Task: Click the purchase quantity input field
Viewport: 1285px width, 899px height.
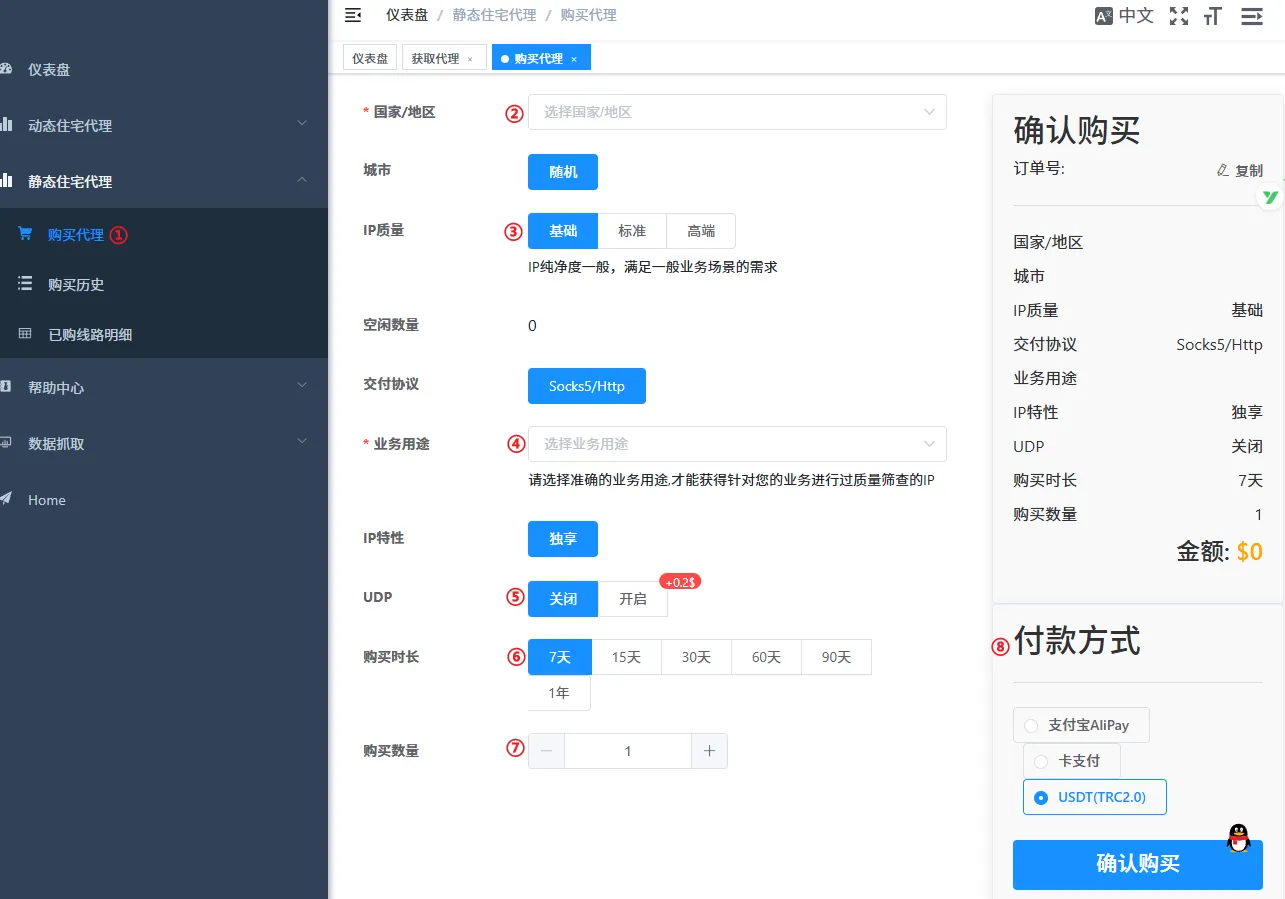Action: pos(627,750)
